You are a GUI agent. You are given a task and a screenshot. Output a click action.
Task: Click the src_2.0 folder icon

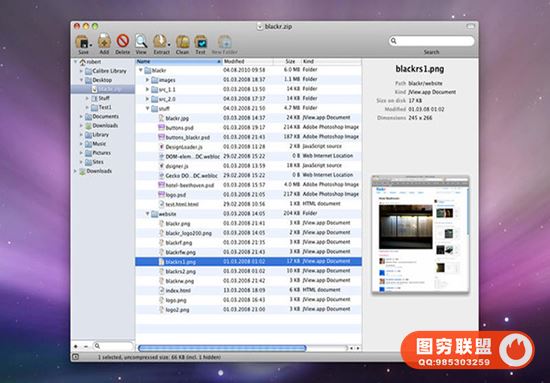155,99
